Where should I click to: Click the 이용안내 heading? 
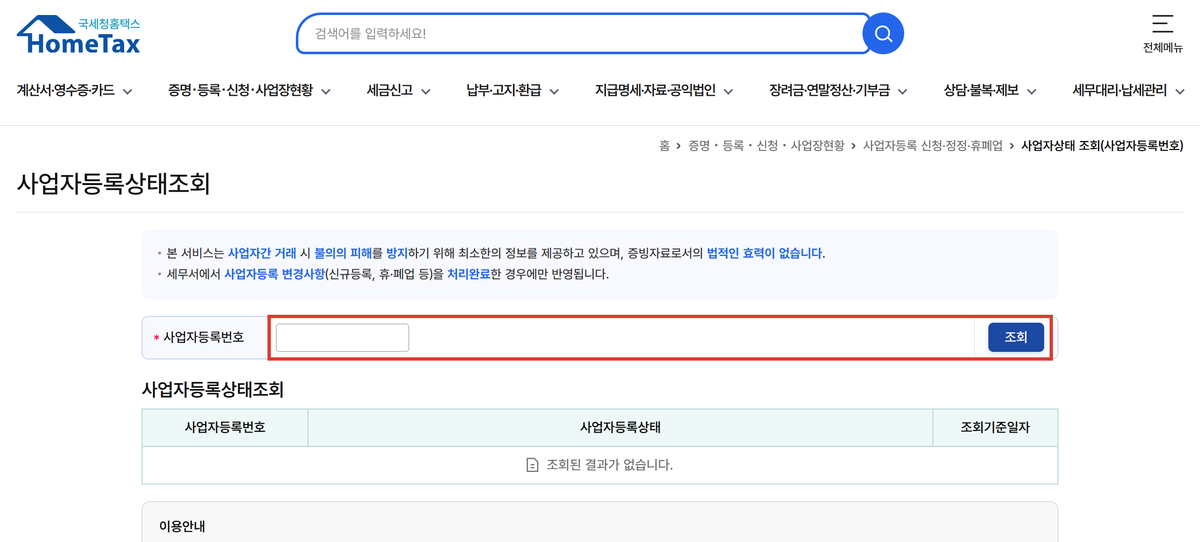tap(182, 526)
